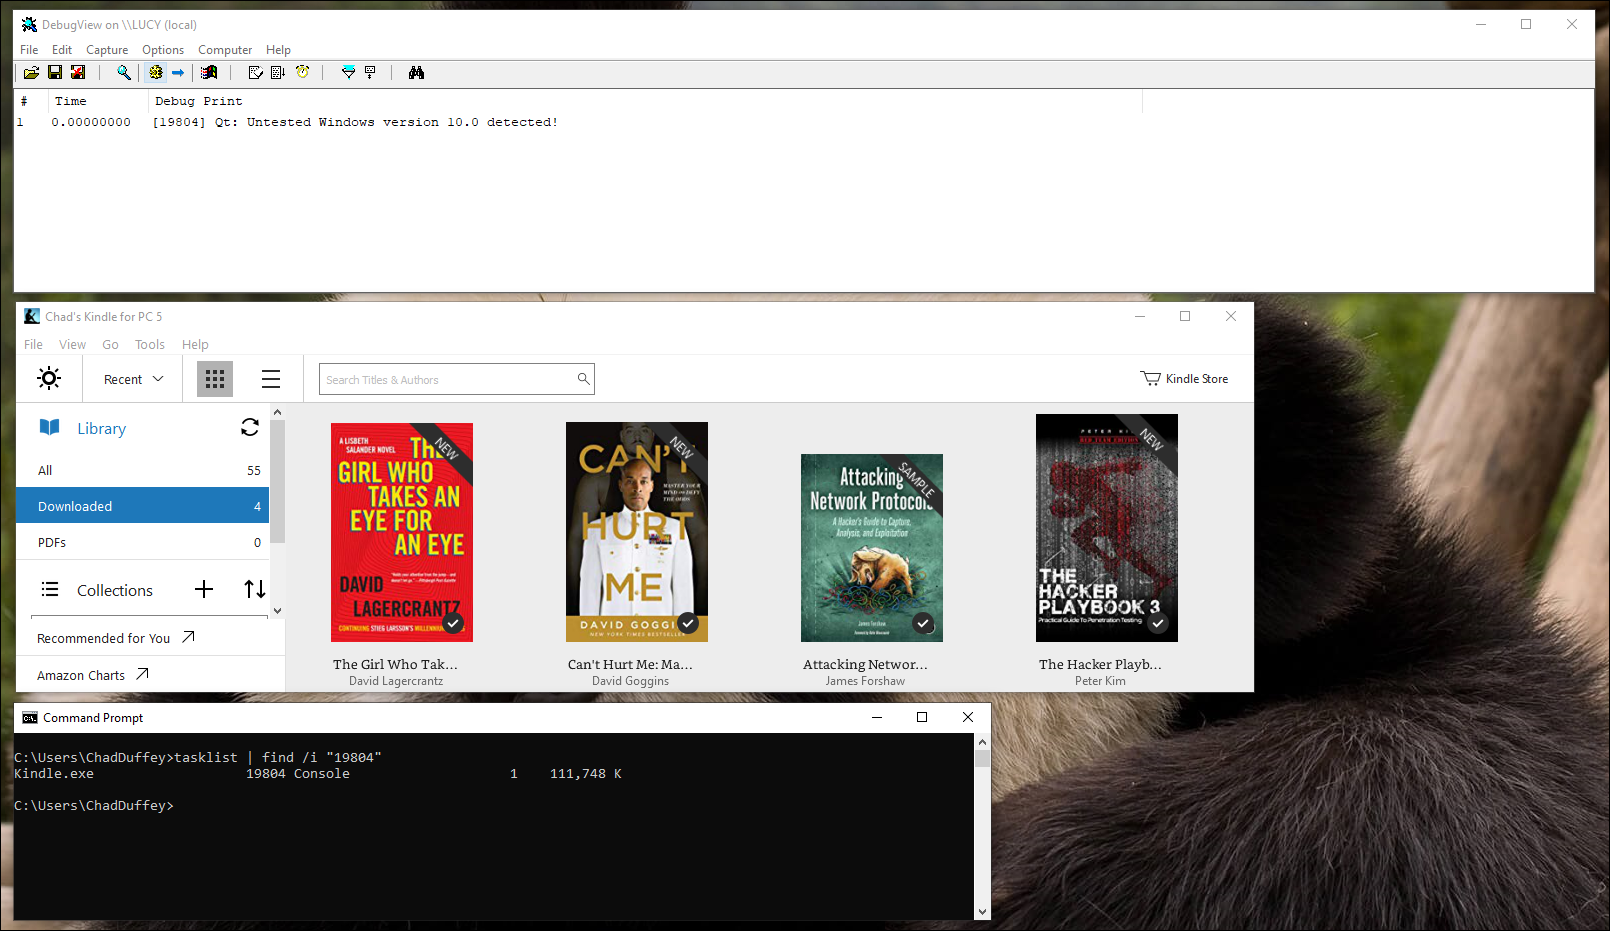Click the Time column header in DebugView

(x=98, y=101)
